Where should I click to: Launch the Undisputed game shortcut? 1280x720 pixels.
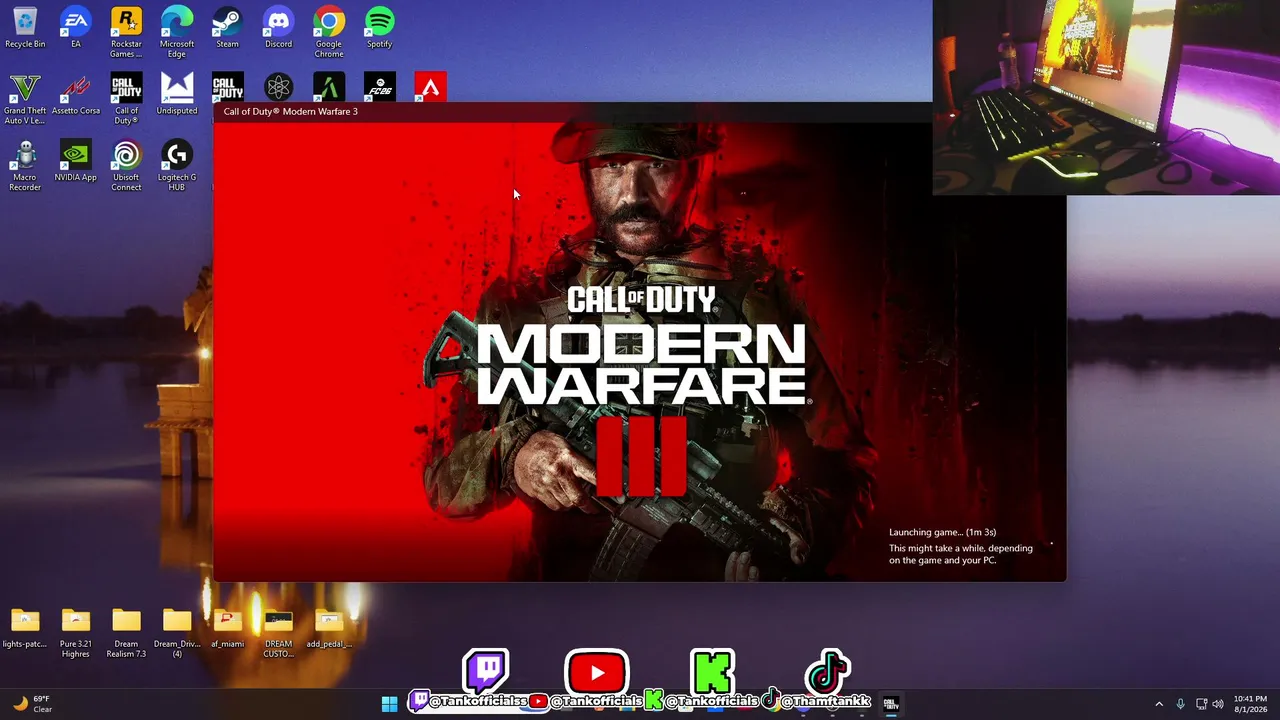[177, 95]
